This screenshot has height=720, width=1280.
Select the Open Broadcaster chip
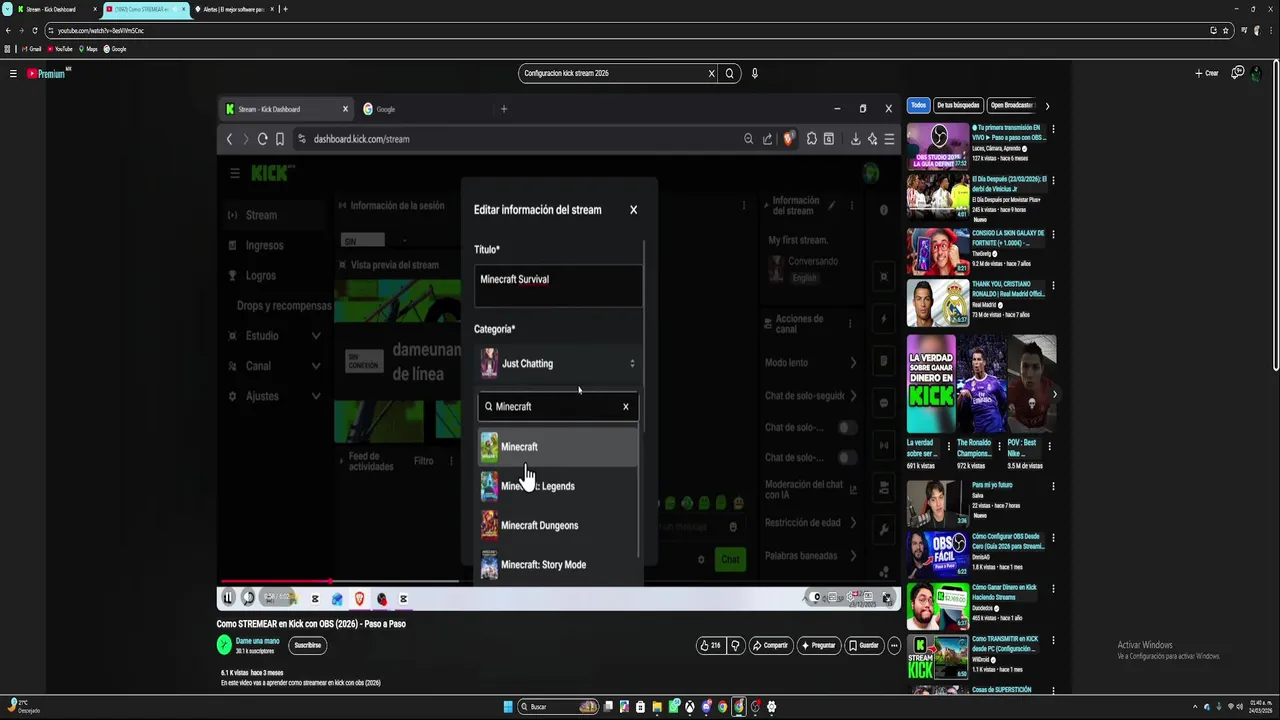1011,105
